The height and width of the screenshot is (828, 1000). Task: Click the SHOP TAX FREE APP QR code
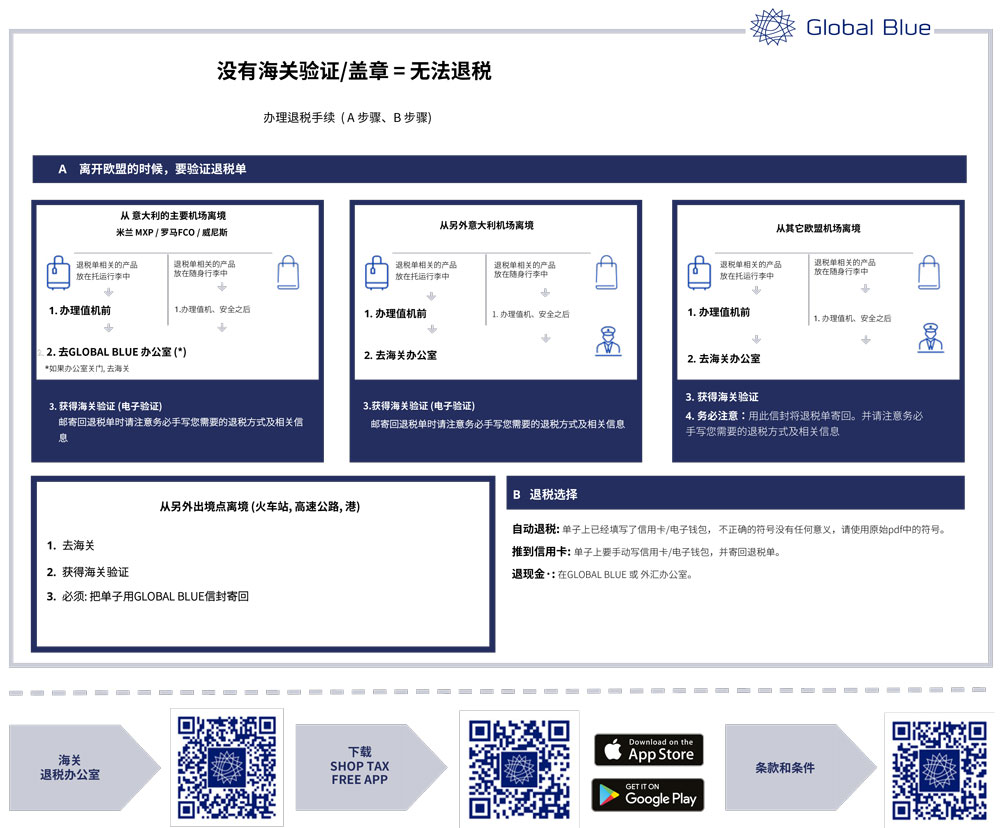[x=519, y=769]
